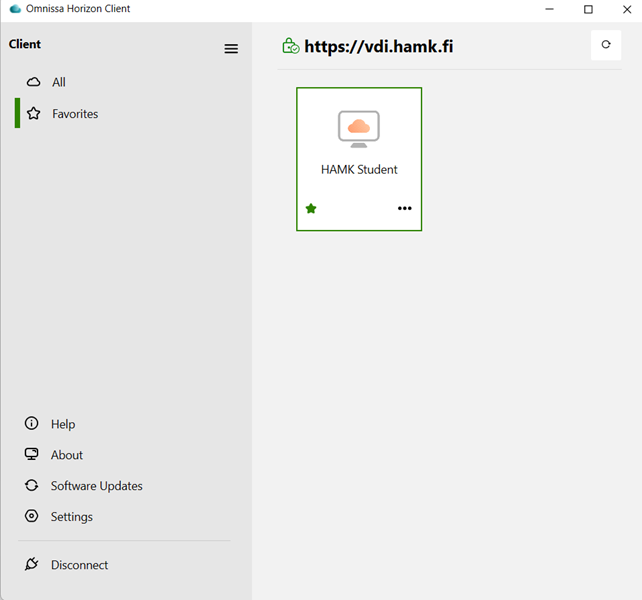Viewport: 642px width, 600px height.
Task: Click the secure lock icon before the URL
Action: tap(291, 46)
